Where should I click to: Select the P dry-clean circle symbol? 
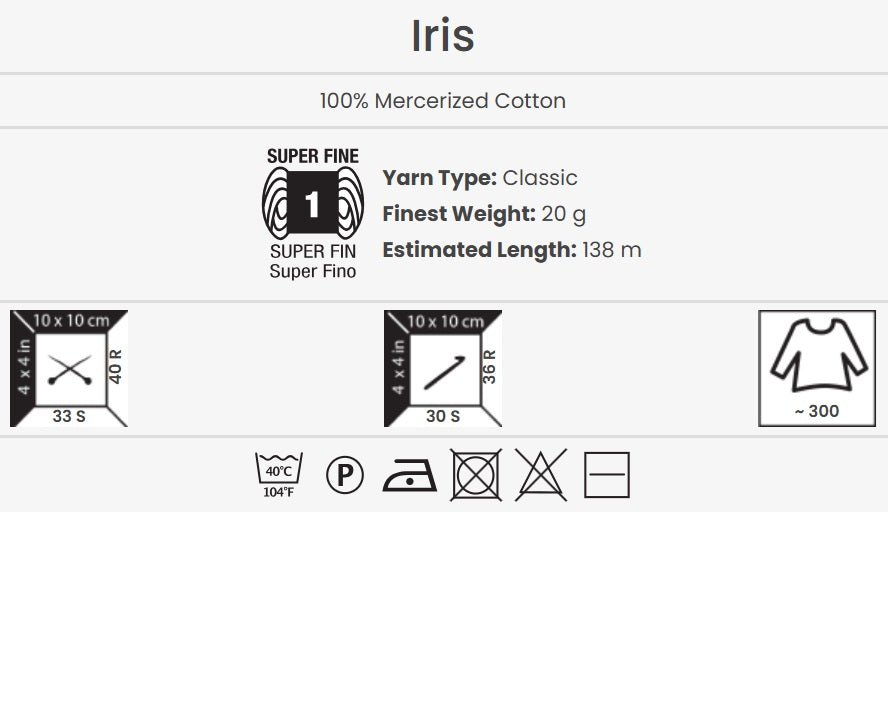point(344,473)
